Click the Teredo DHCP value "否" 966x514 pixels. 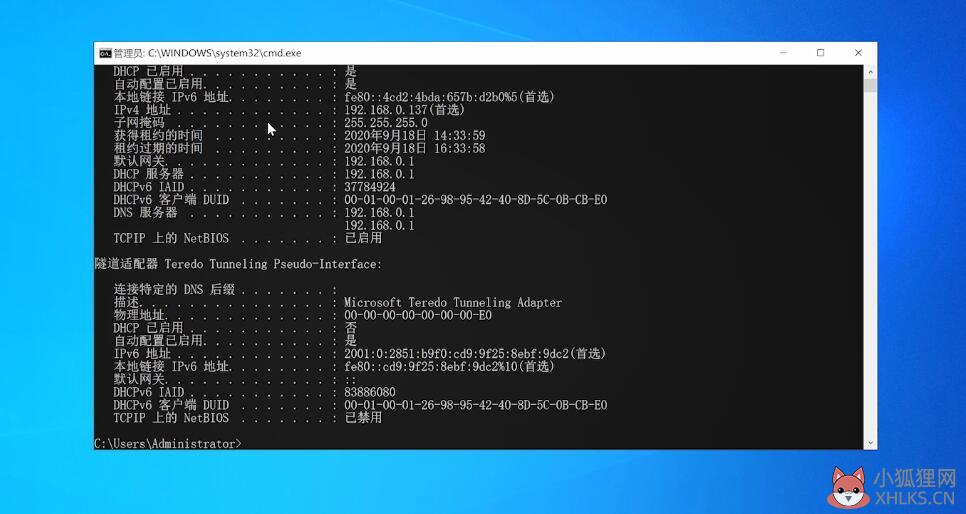[351, 328]
